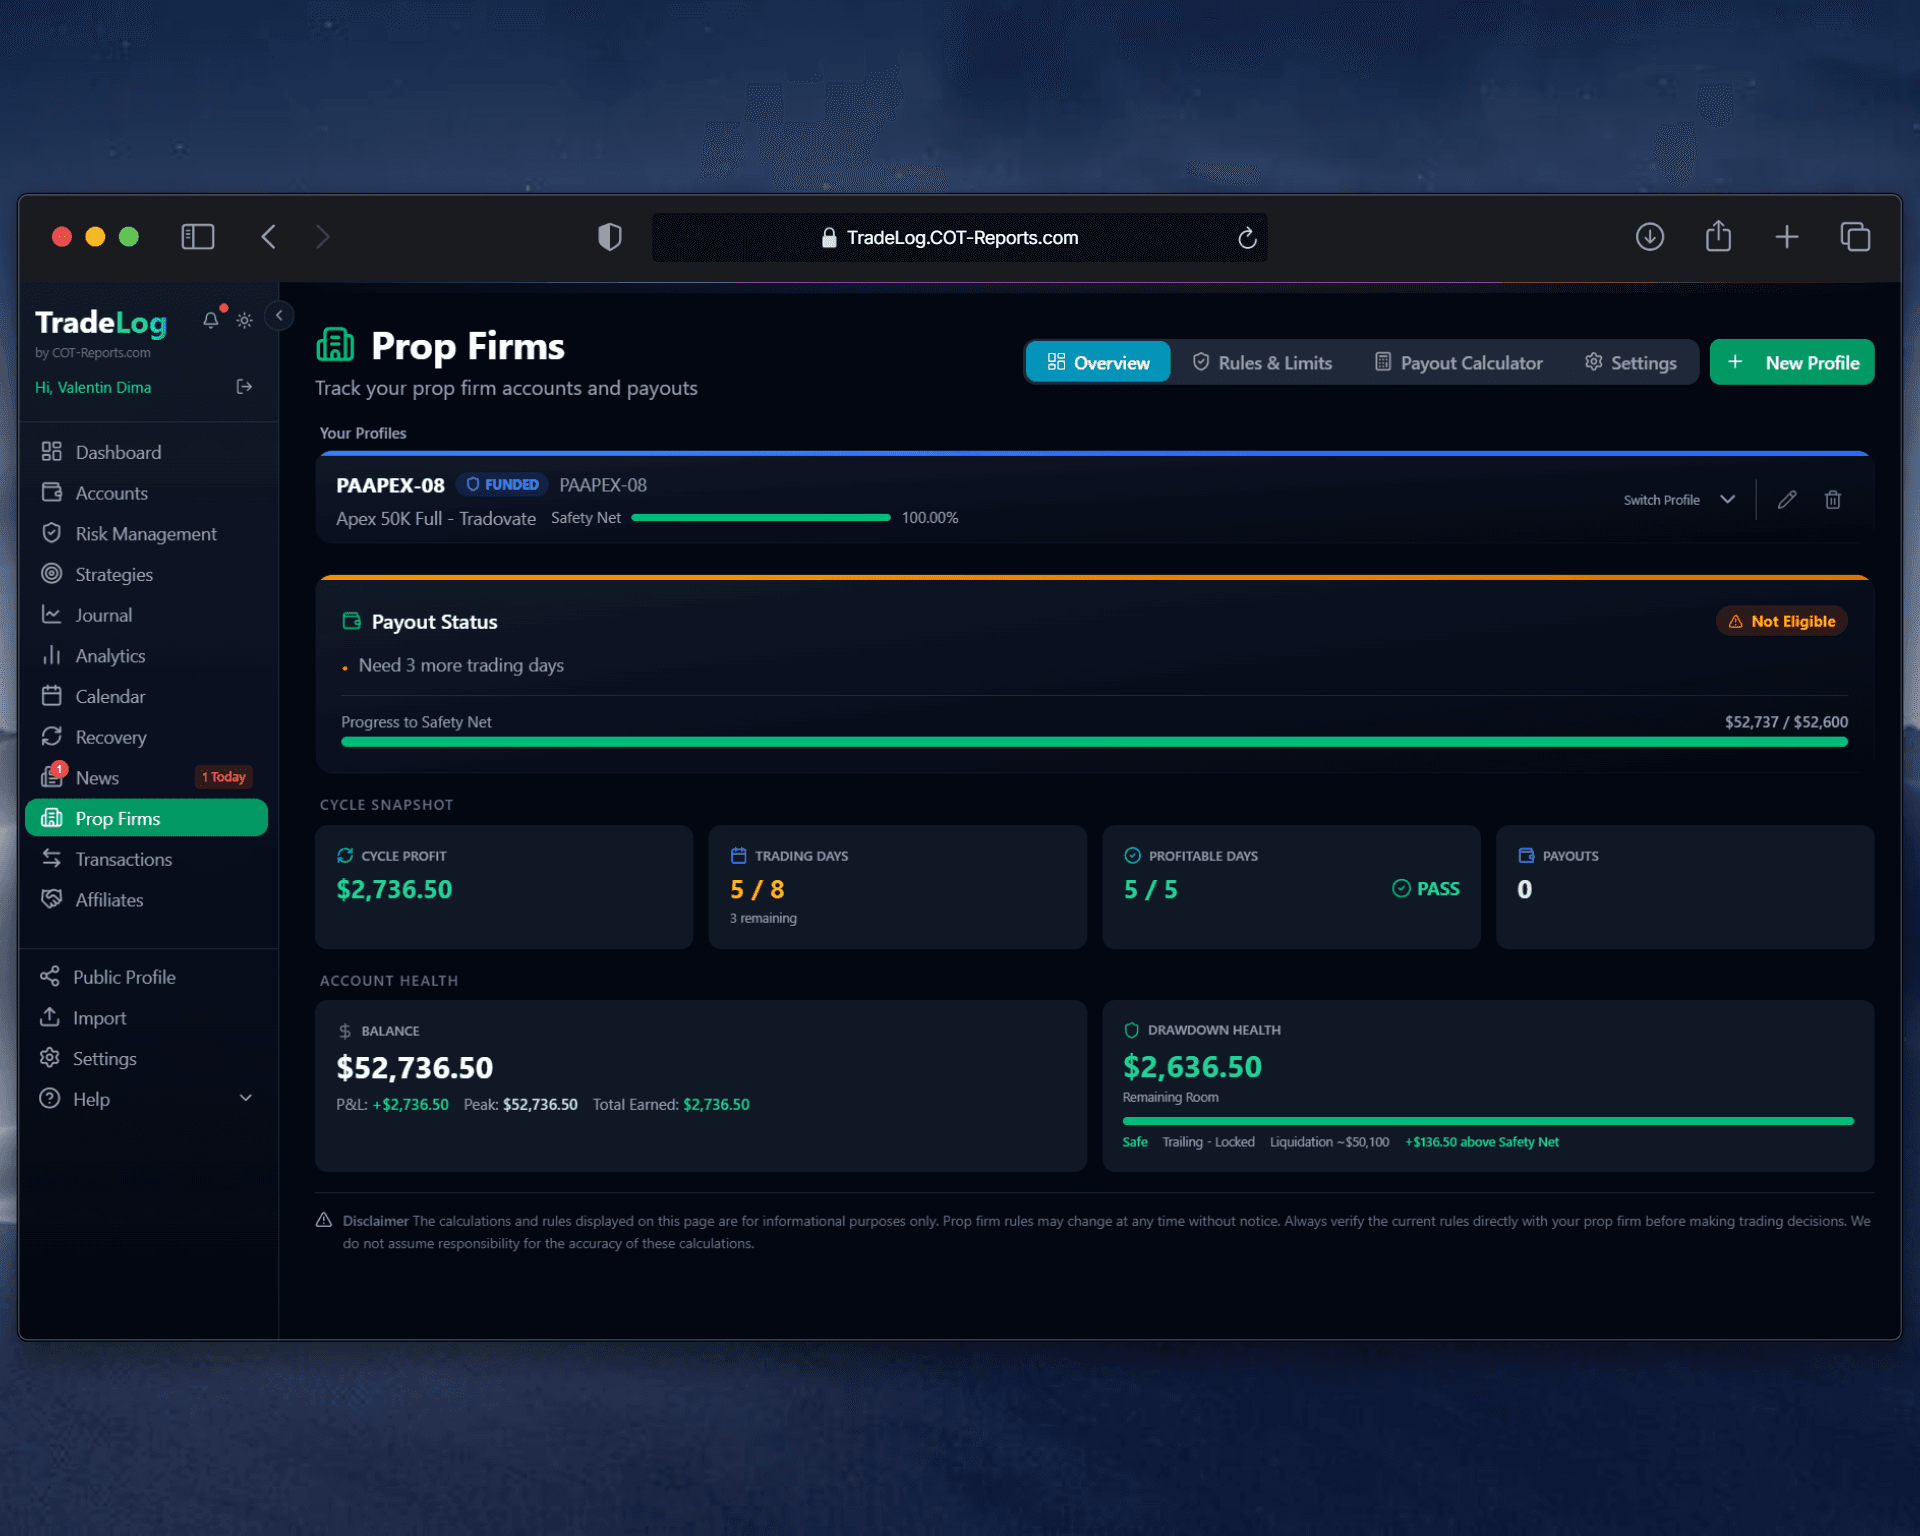The image size is (1920, 1536).
Task: Click the Safari downloads icon
Action: click(1649, 237)
